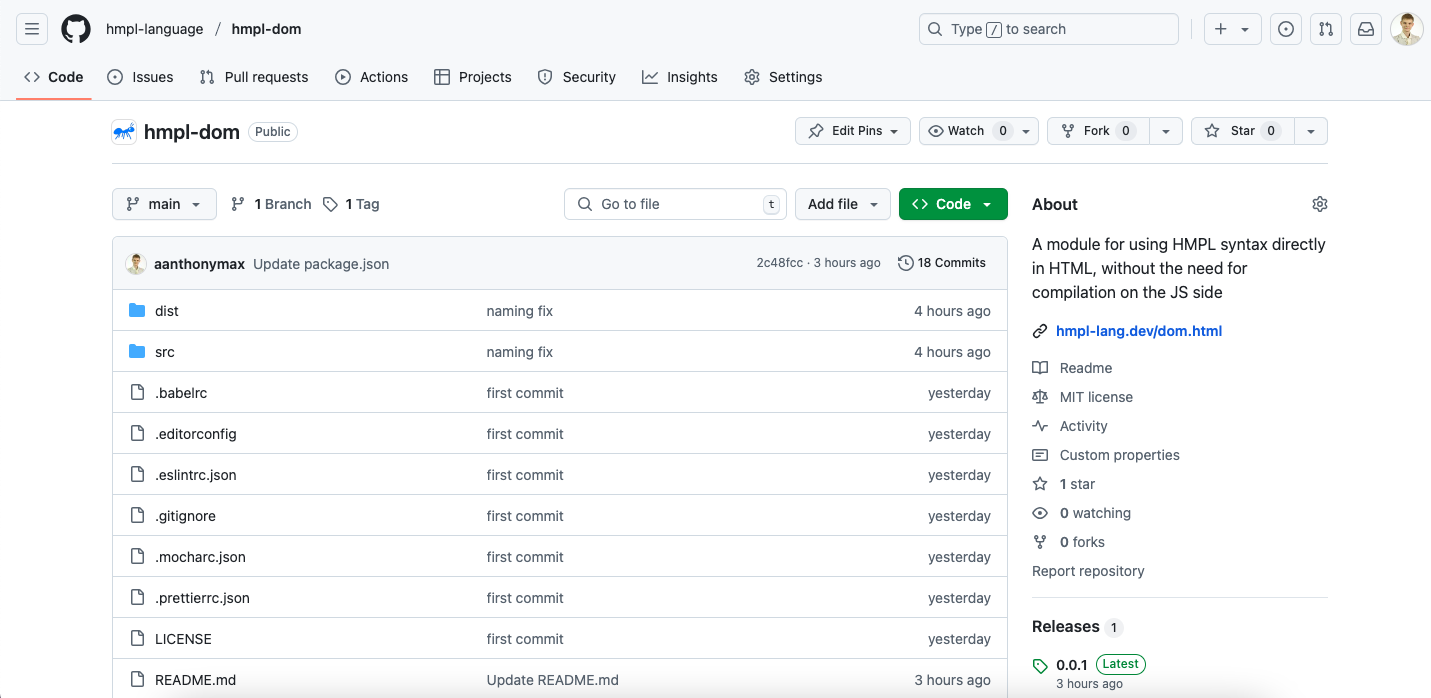Screen dimensions: 1431x698
Task: Click the 0.0.1 release tag icon
Action: coord(1040,665)
